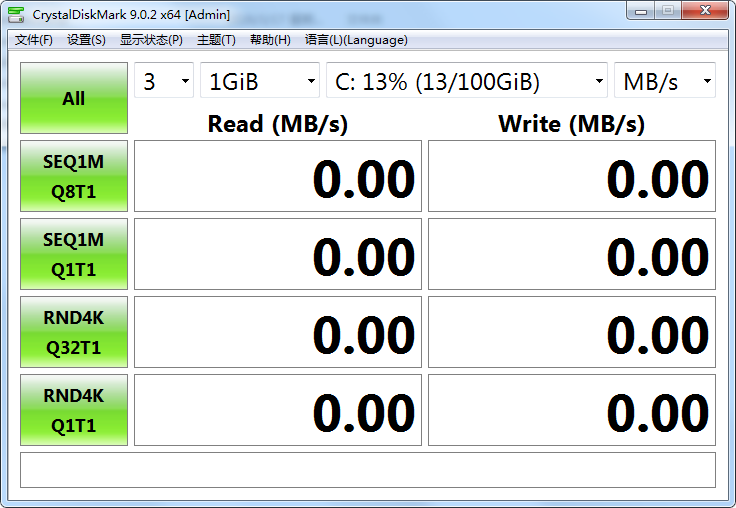Expand the C: 13% drive selector

467,82
